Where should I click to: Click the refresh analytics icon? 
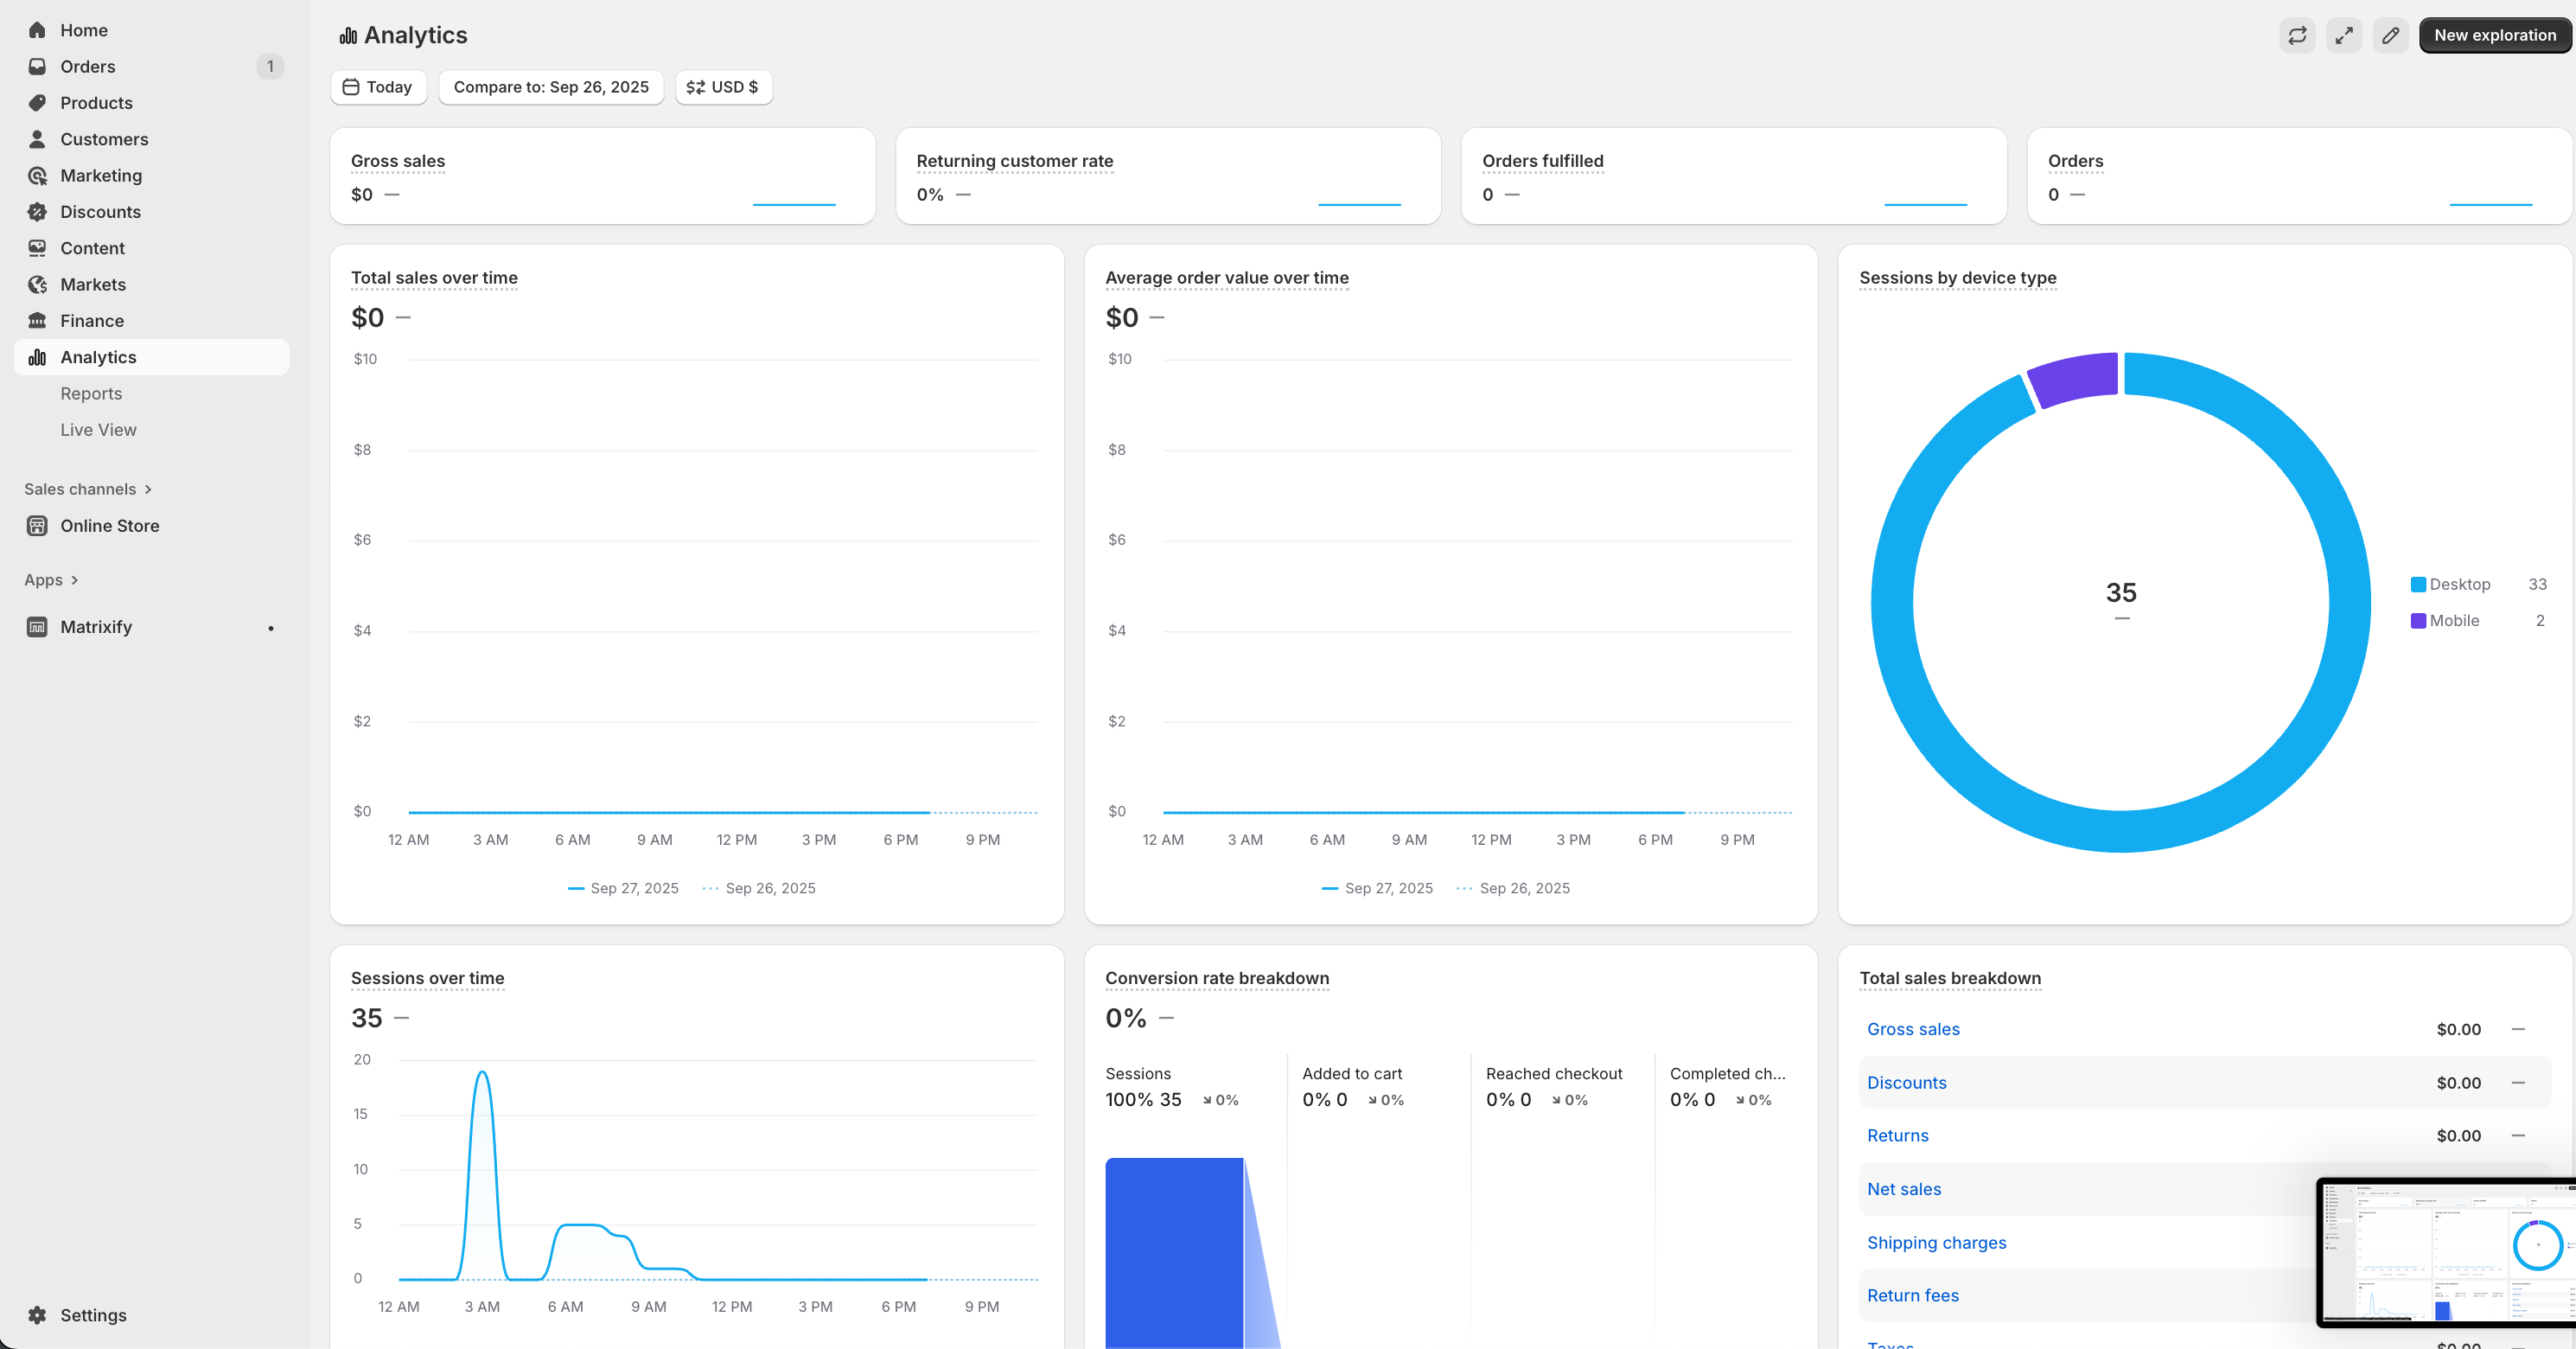click(x=2297, y=35)
